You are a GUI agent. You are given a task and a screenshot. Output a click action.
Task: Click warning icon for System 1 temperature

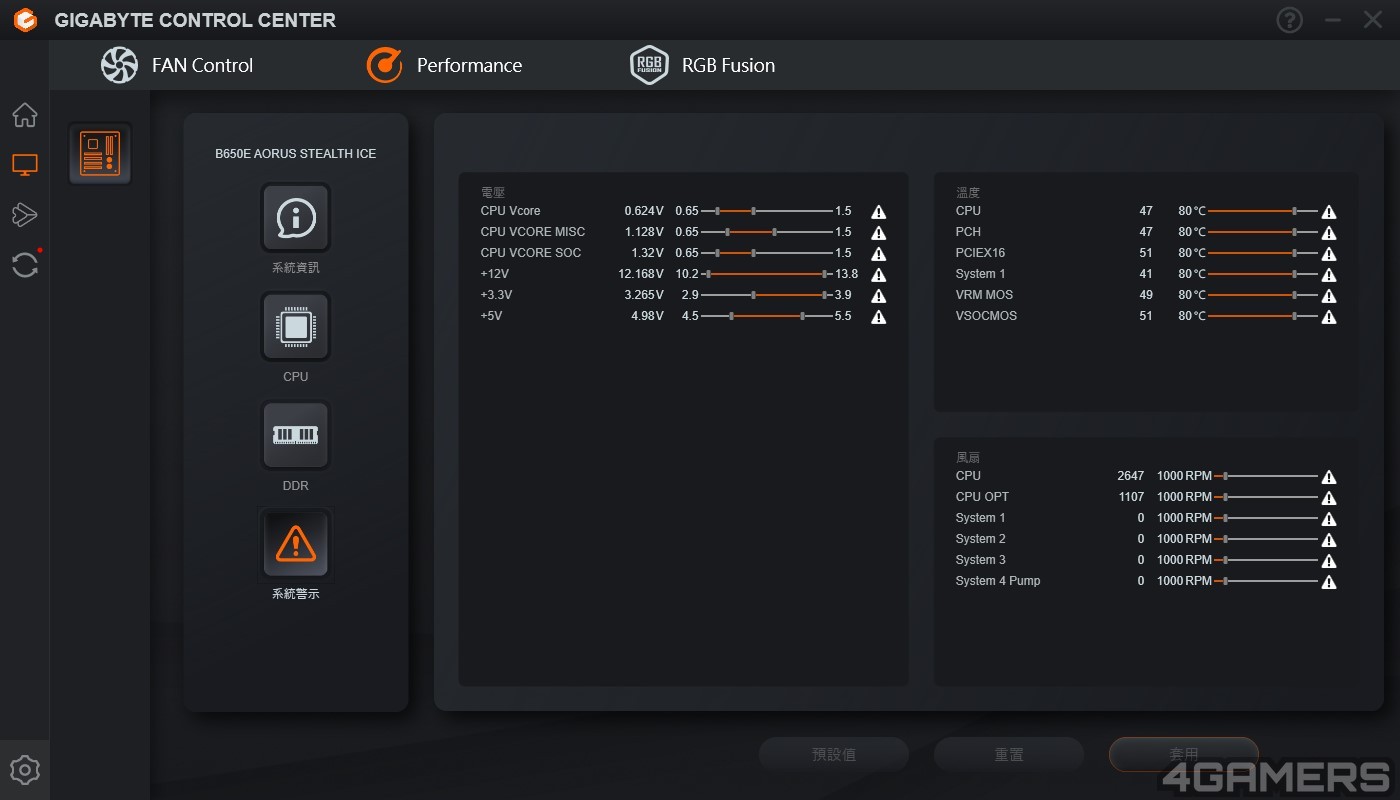click(1329, 275)
